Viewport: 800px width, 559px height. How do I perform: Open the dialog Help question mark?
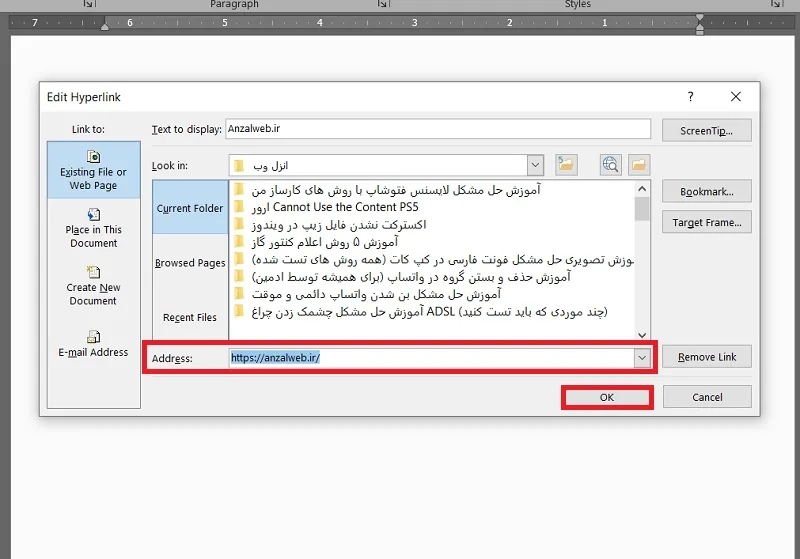point(690,96)
